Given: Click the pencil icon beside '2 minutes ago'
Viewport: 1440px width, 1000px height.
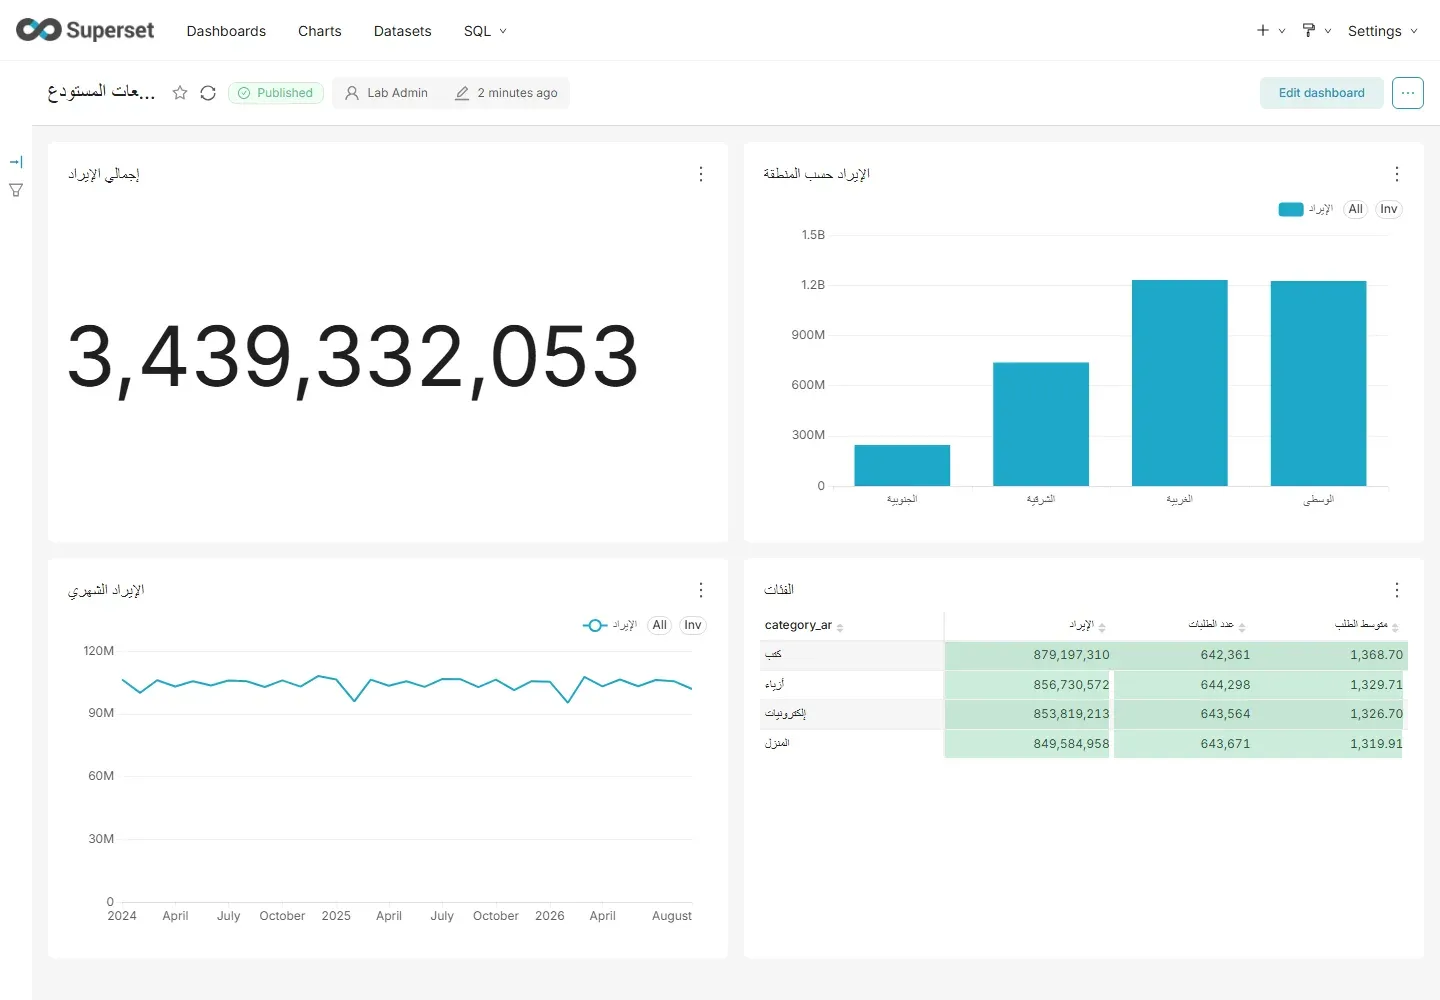Looking at the screenshot, I should pyautogui.click(x=462, y=93).
